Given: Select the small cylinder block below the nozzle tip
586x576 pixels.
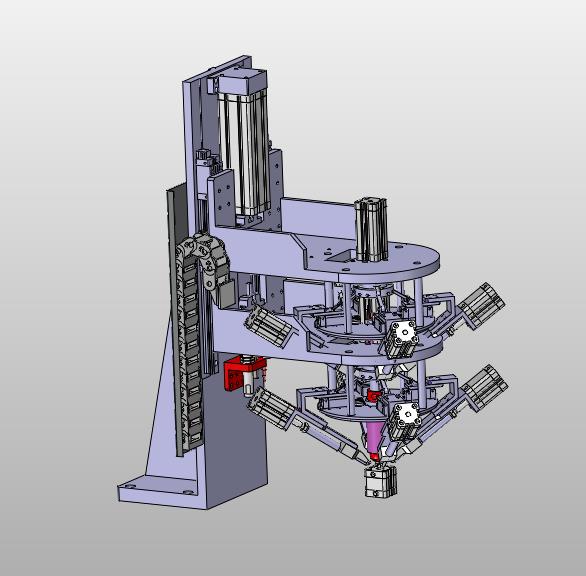Looking at the screenshot, I should pos(380,481).
